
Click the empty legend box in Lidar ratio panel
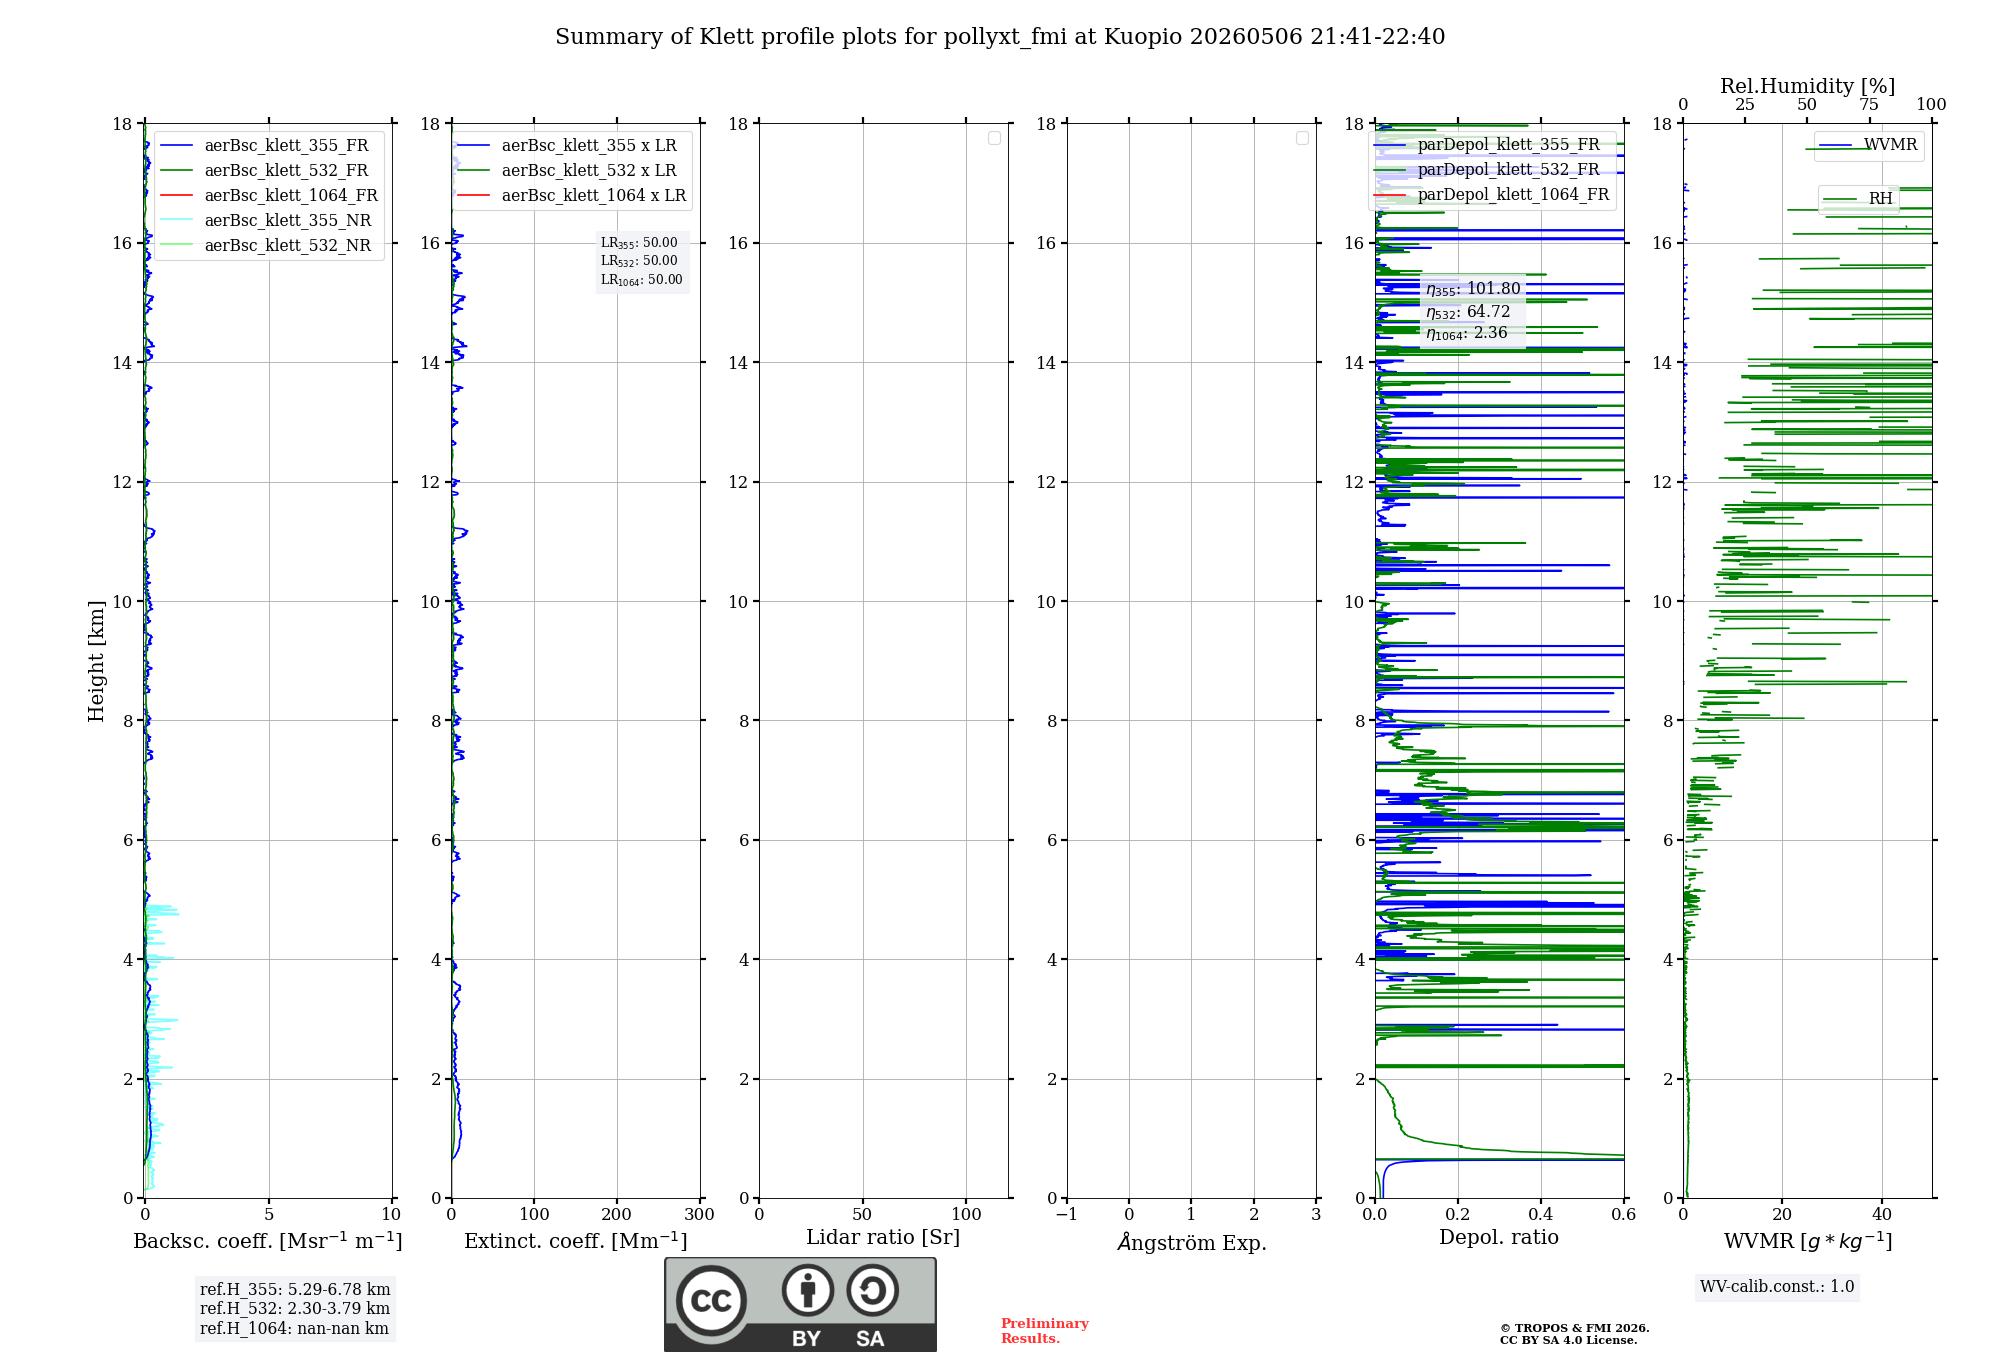pos(994,138)
